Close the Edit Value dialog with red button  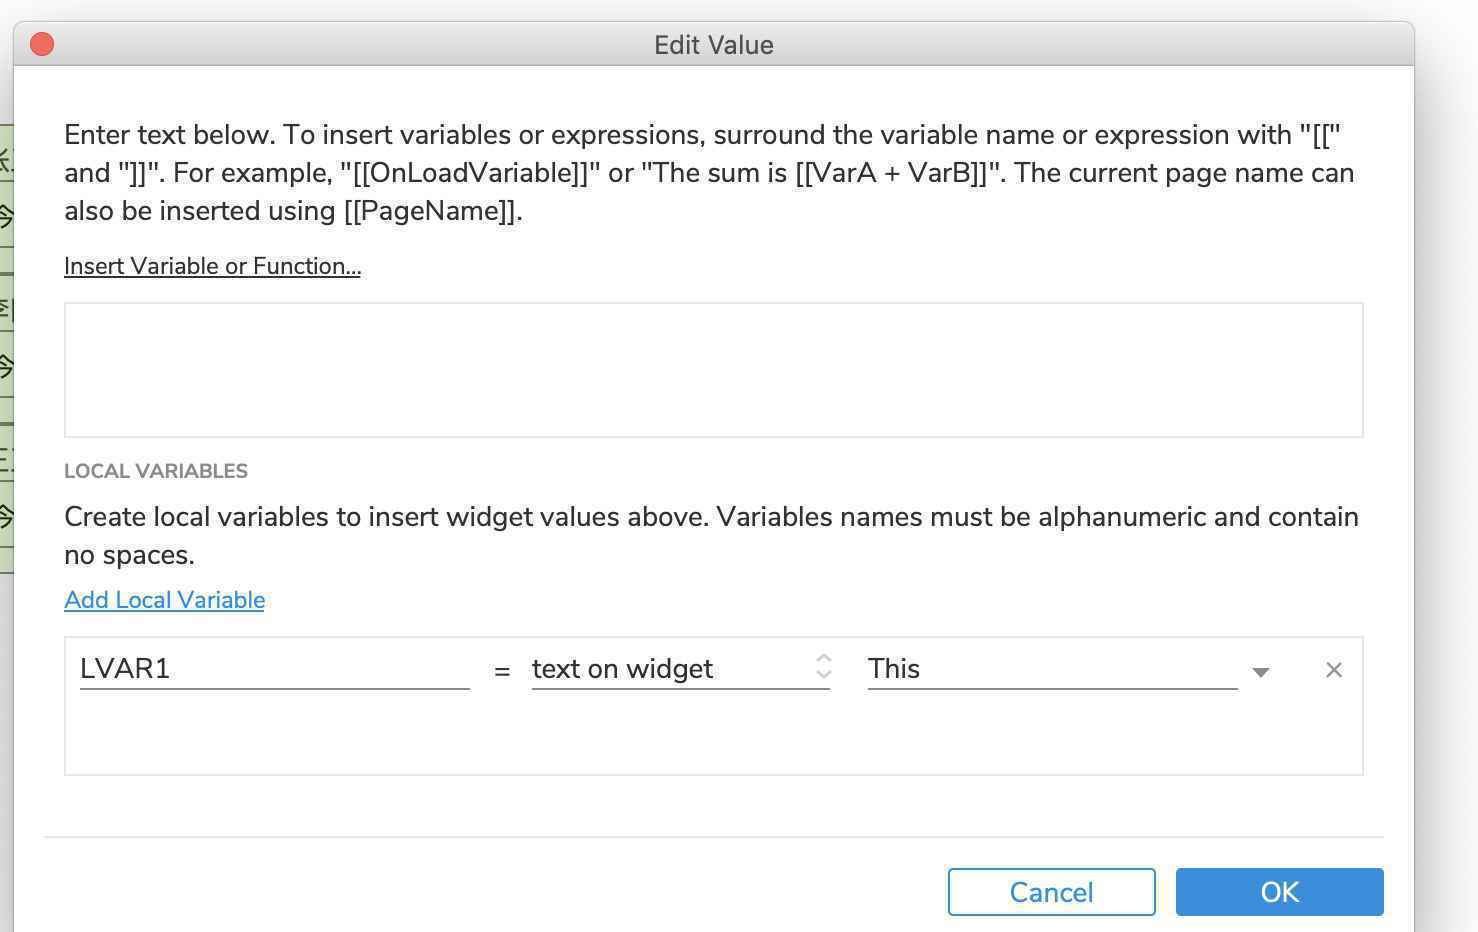(x=42, y=44)
